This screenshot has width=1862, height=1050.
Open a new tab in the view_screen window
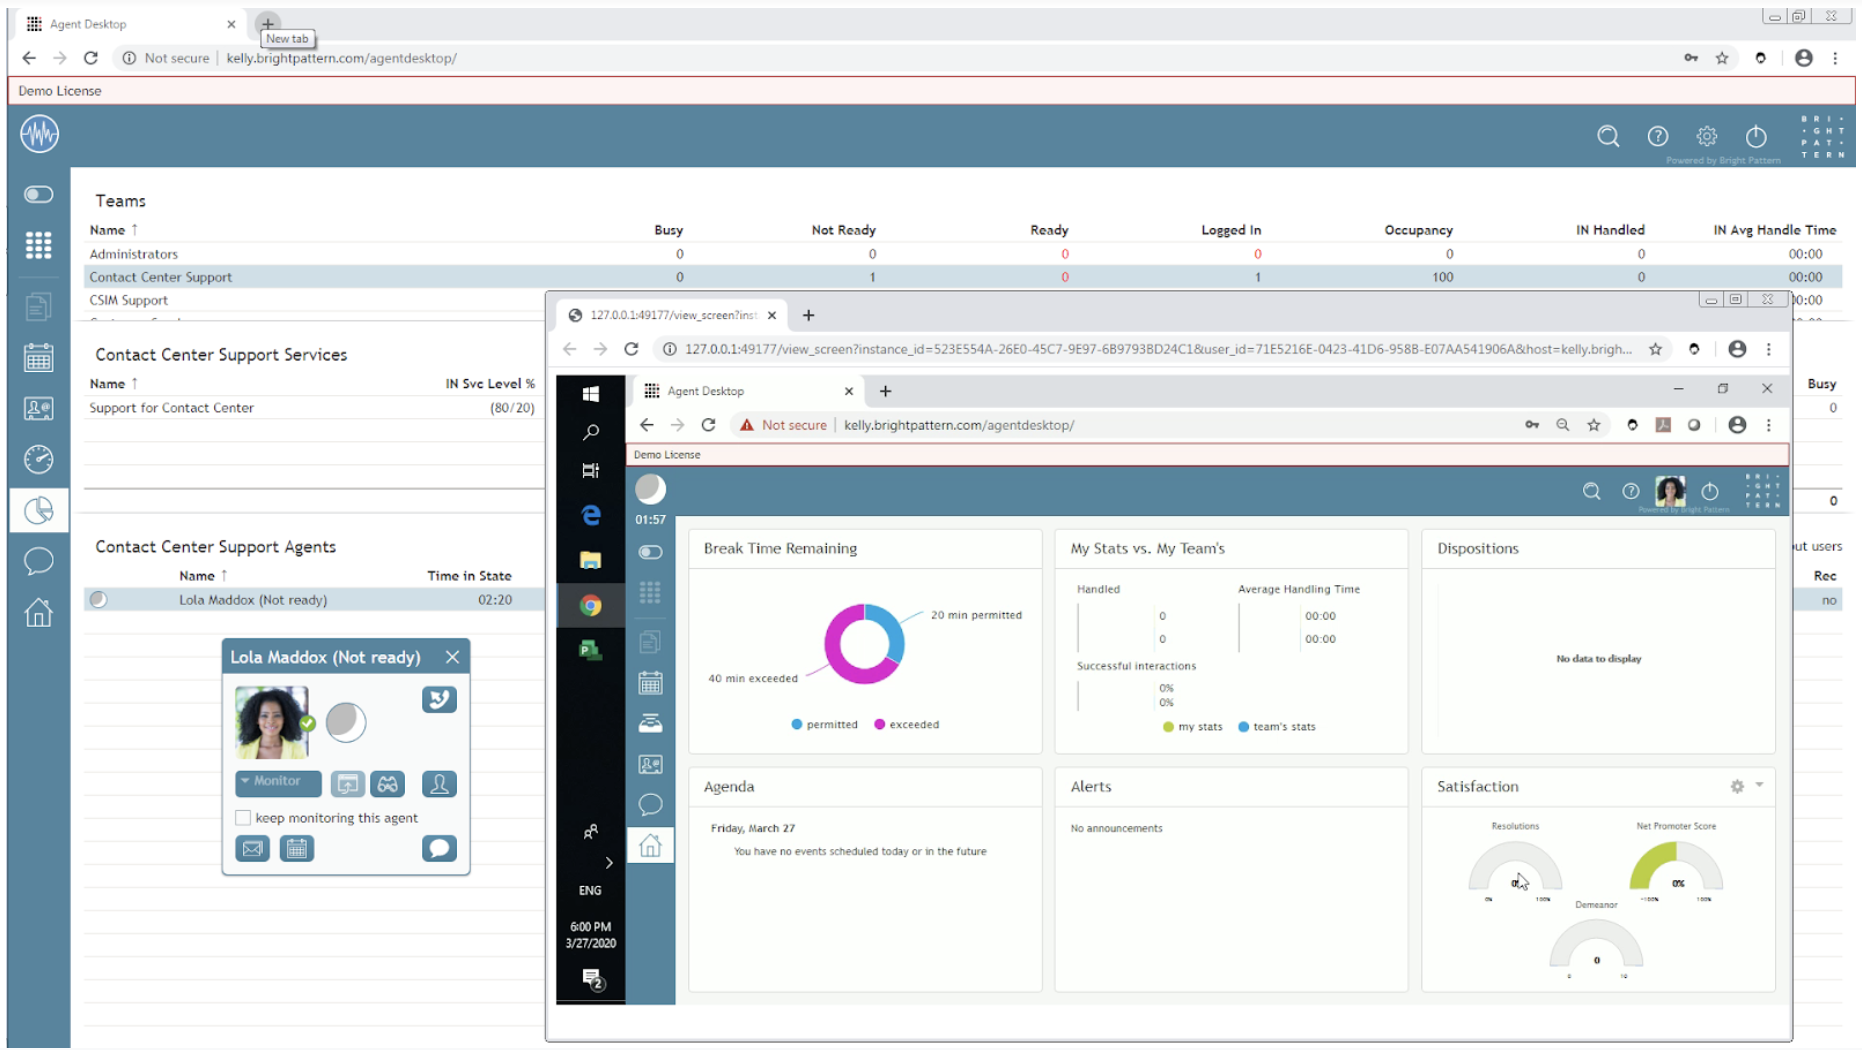coord(808,315)
